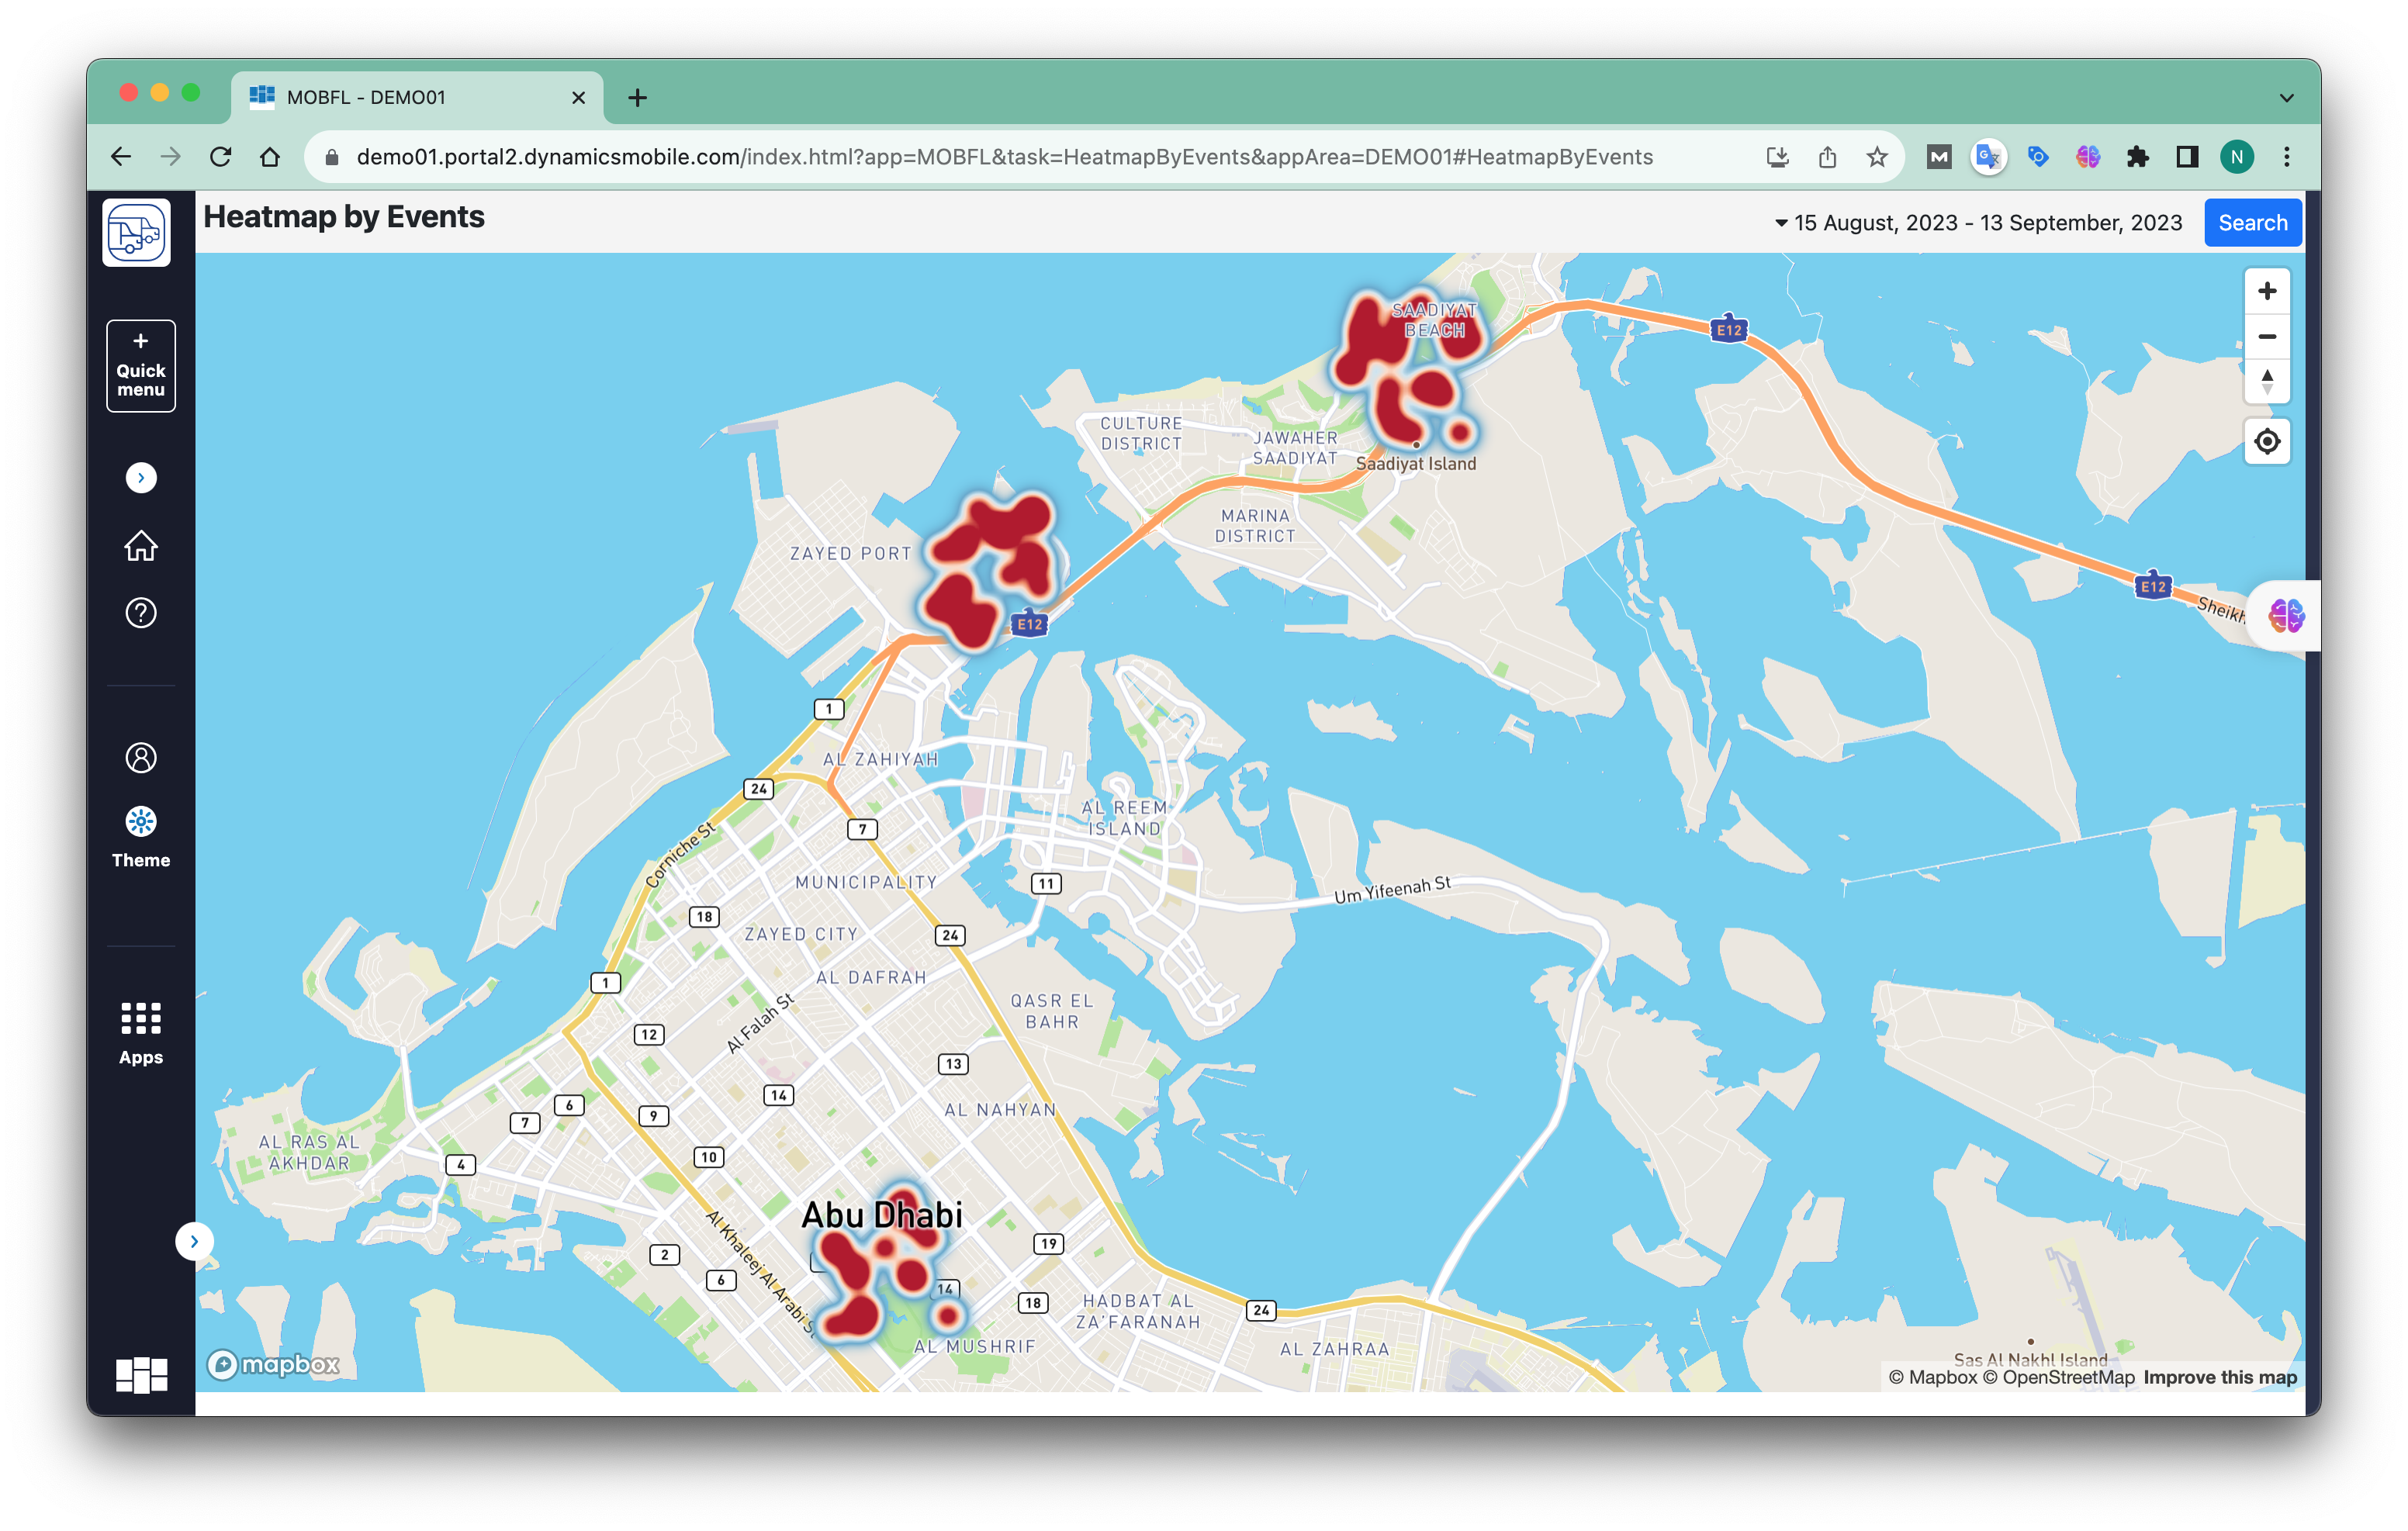The height and width of the screenshot is (1531, 2408).
Task: Click the Heatmap by Events heading
Action: (344, 217)
